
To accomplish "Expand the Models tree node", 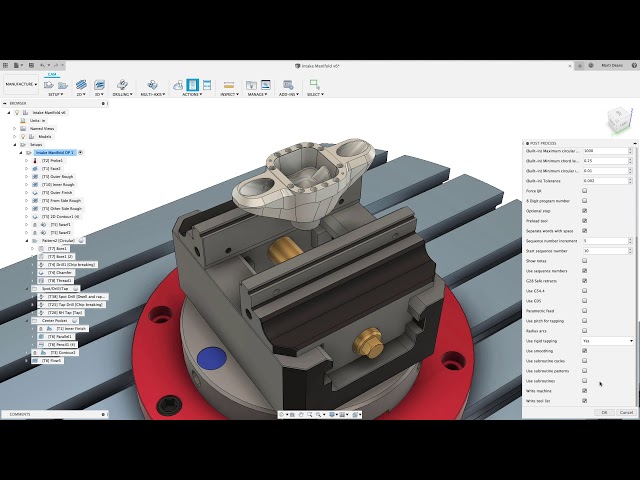I will coord(15,136).
